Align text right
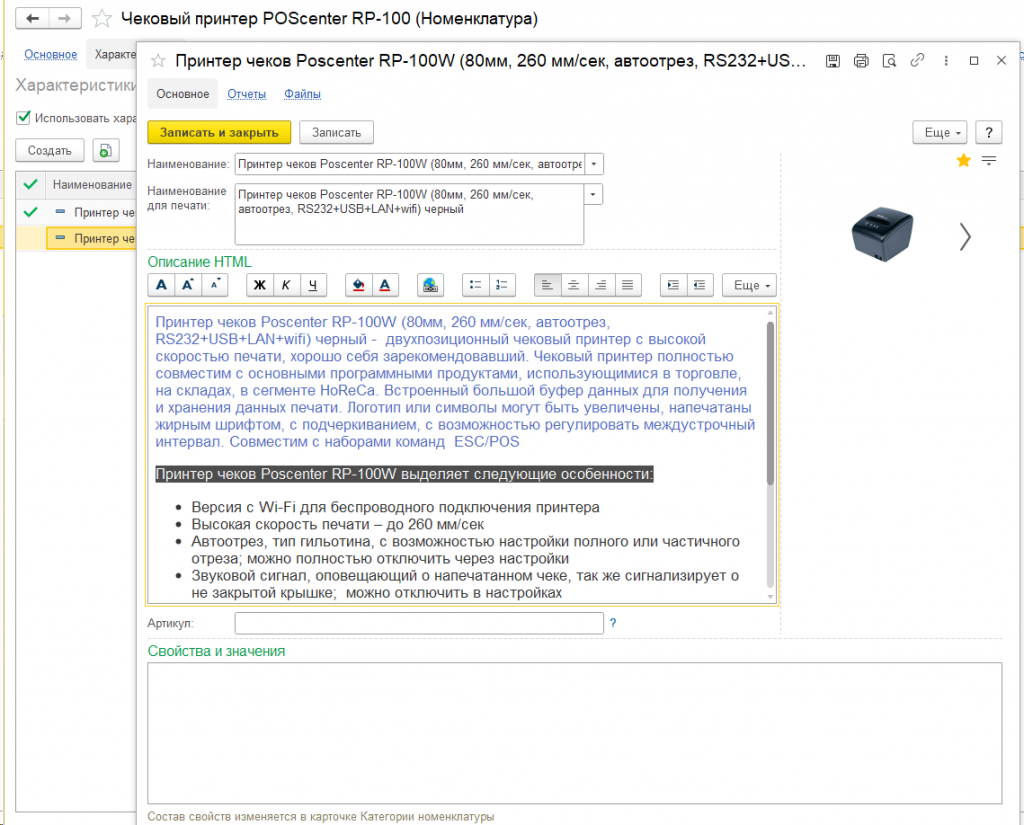Screen dimensions: 1024x825 pyautogui.click(x=601, y=285)
